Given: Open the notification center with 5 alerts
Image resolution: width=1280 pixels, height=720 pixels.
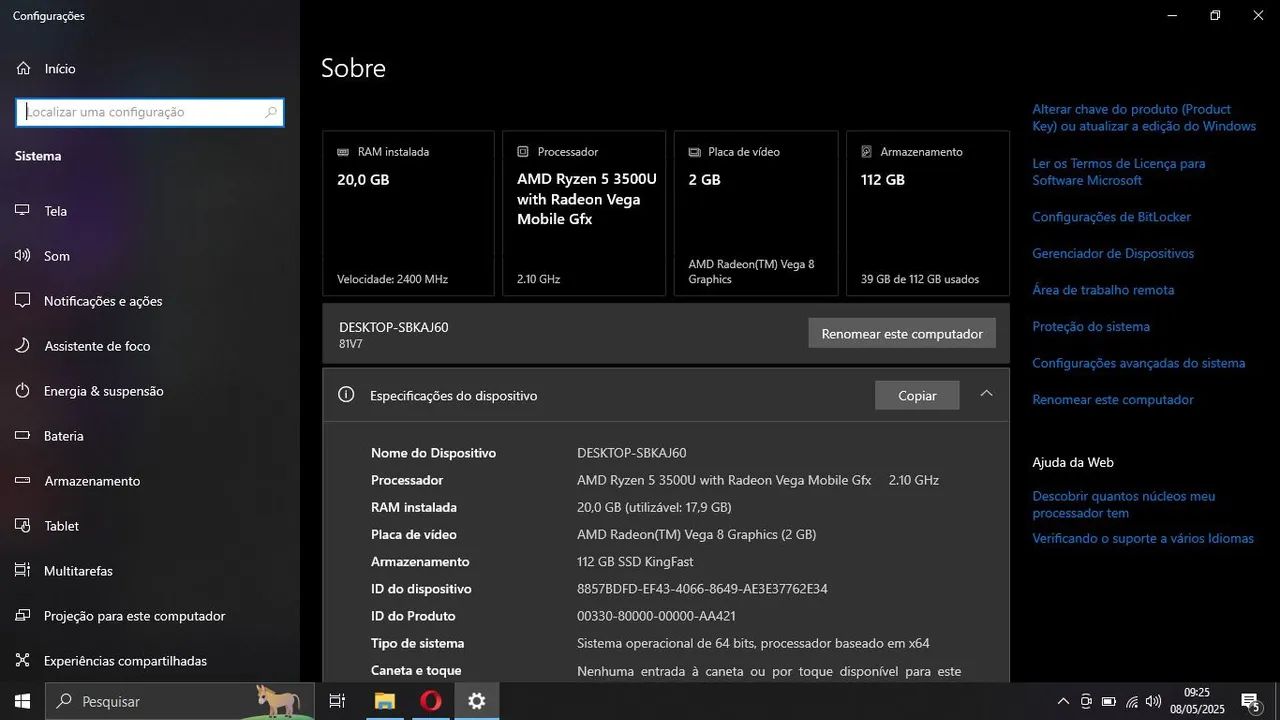Looking at the screenshot, I should (x=1250, y=702).
